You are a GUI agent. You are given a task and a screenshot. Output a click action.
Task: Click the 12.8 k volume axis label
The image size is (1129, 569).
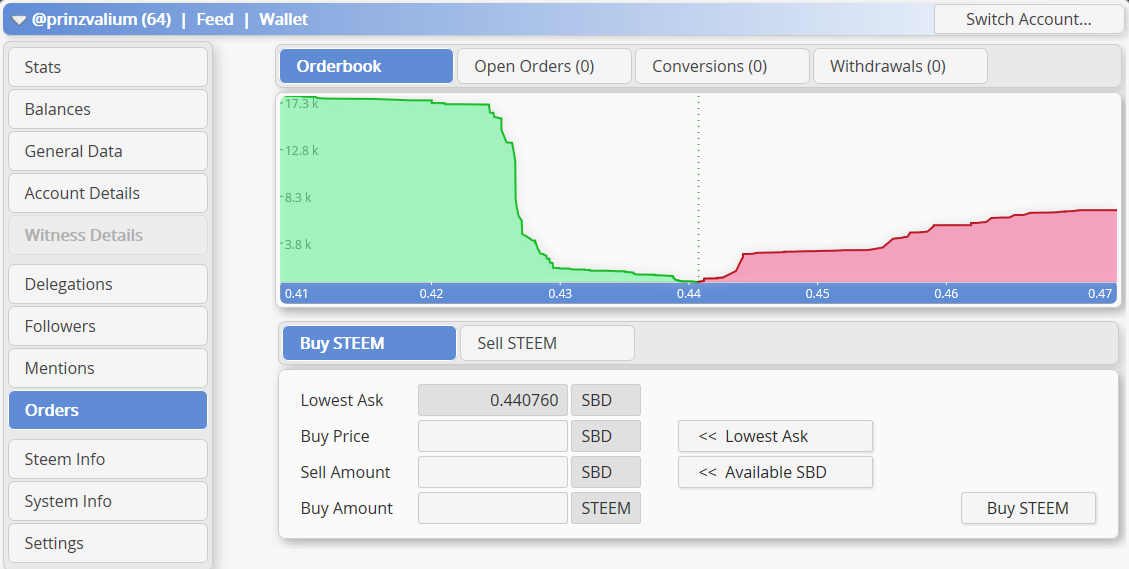[302, 151]
